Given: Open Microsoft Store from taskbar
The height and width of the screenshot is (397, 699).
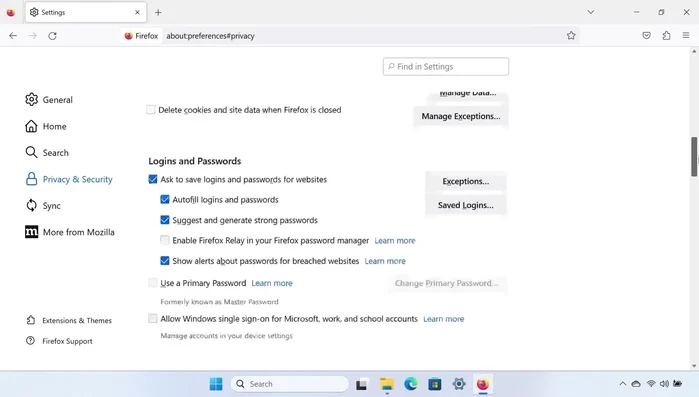Looking at the screenshot, I should tap(435, 384).
